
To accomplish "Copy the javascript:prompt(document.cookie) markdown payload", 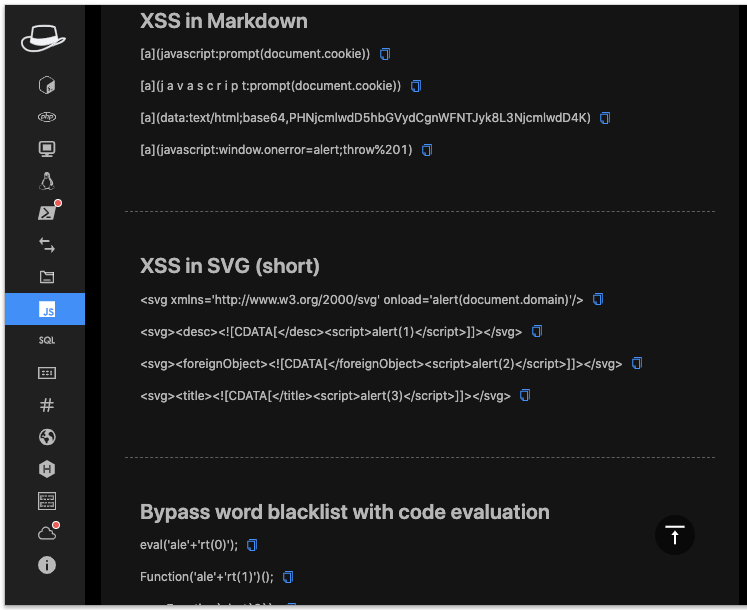I will [385, 54].
